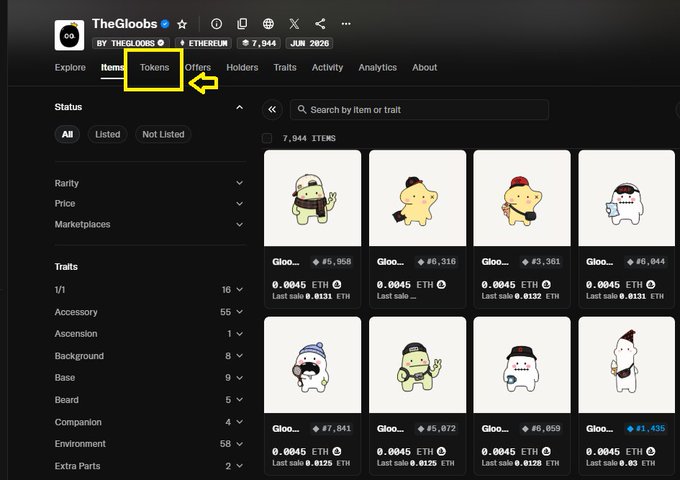Click the marketplace icon on Gloob #1,435
Image resolution: width=680 pixels, height=480 pixels.
(x=651, y=451)
